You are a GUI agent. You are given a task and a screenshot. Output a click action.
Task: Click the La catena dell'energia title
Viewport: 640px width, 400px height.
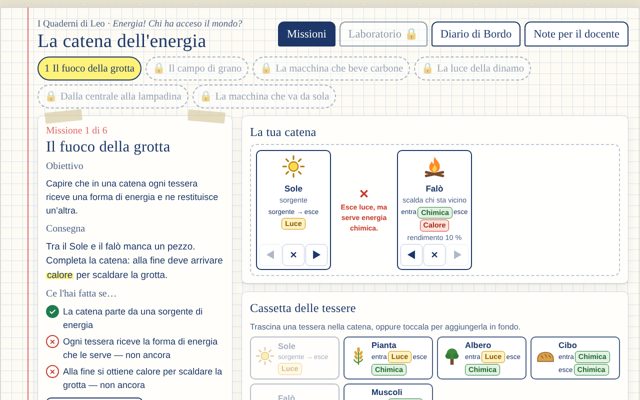(122, 41)
